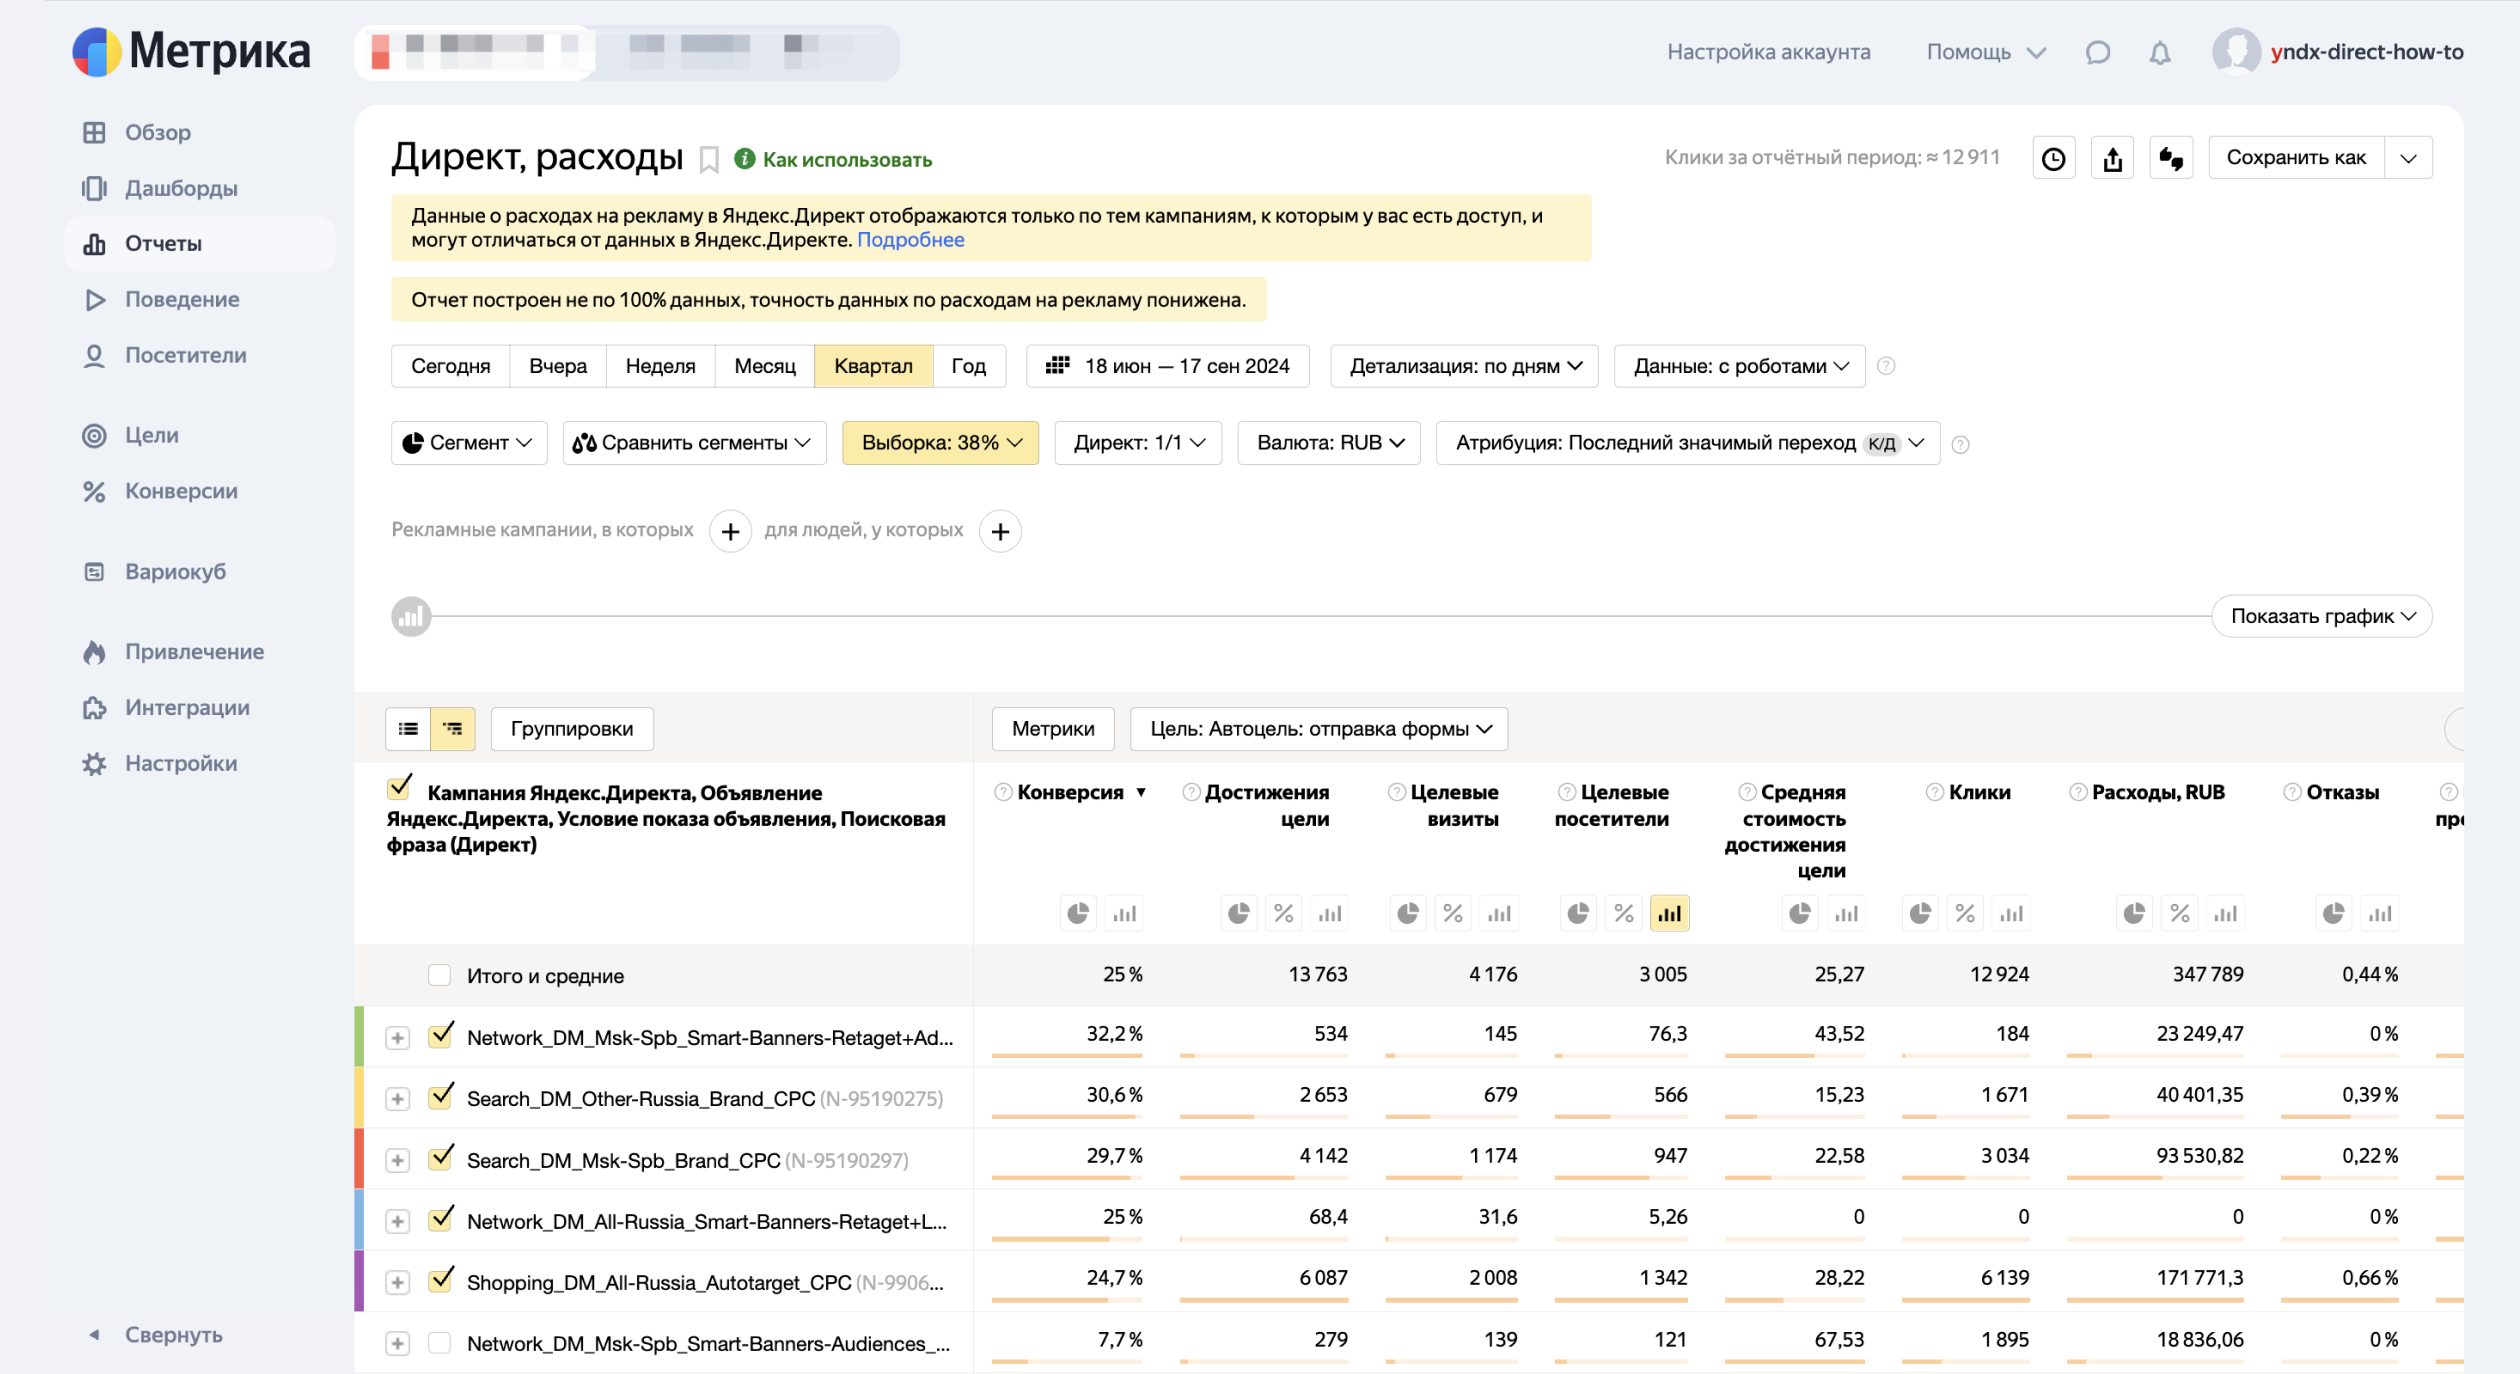Select percent icon under Клики column
Viewport: 2520px width, 1374px height.
click(x=1965, y=913)
